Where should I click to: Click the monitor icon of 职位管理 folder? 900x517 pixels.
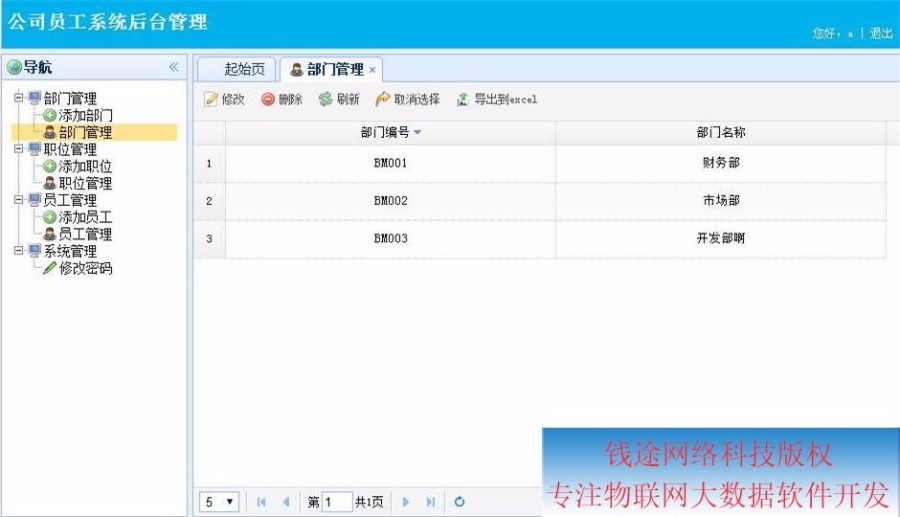pyautogui.click(x=35, y=149)
